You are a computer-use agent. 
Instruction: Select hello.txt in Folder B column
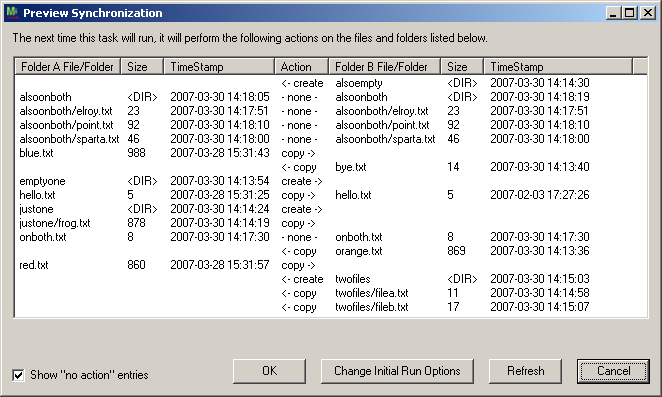pos(353,195)
